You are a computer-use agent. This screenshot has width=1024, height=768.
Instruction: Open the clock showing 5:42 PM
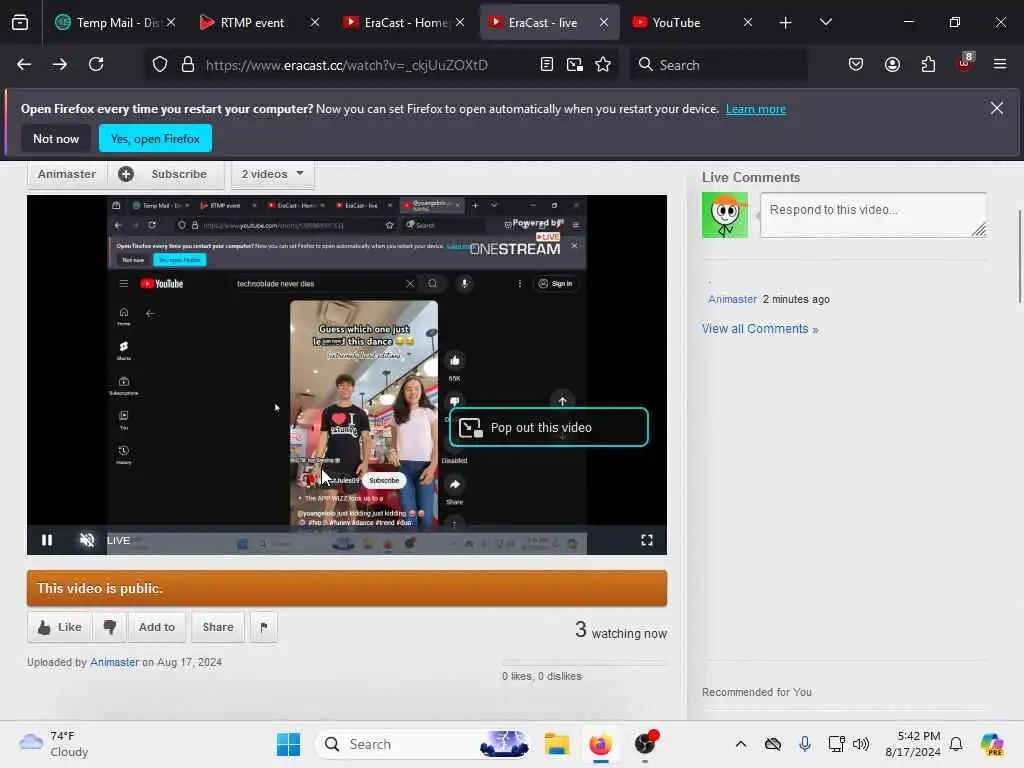(912, 744)
